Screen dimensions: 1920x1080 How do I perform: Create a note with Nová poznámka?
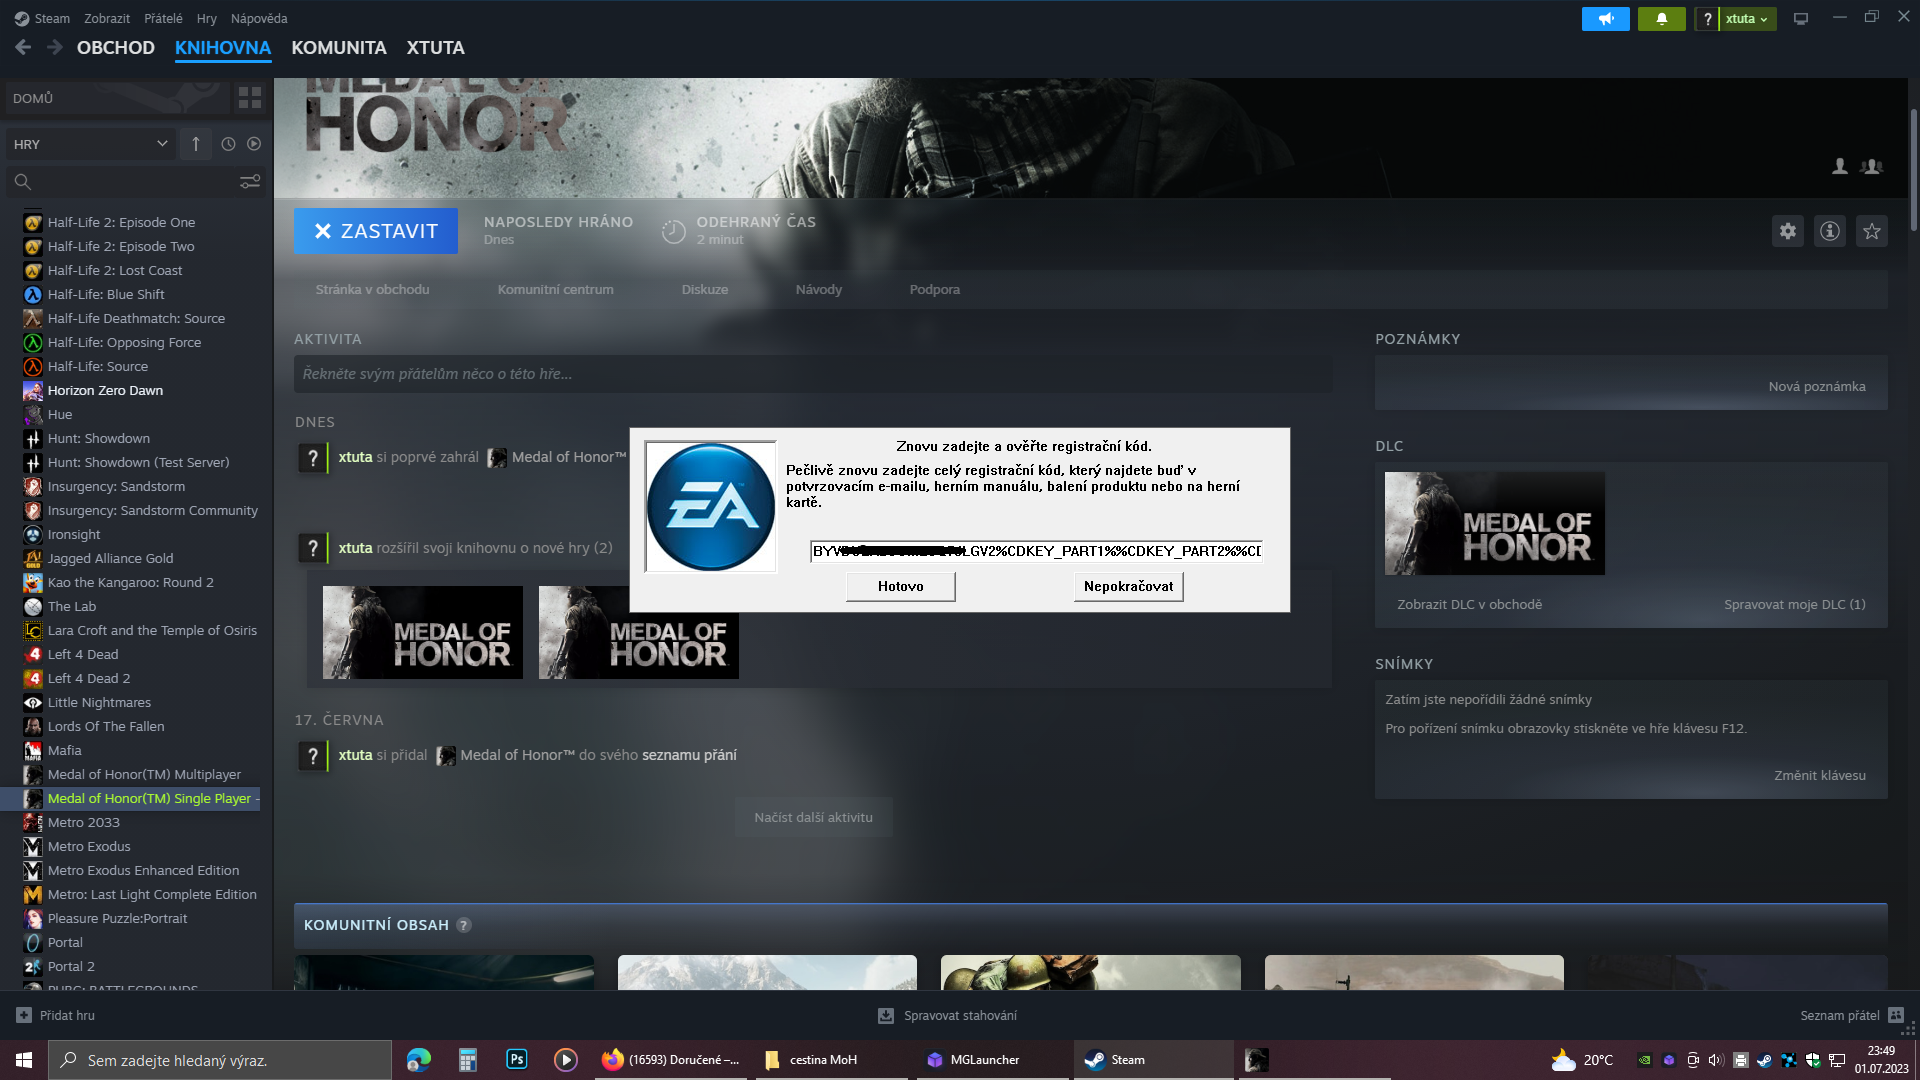1817,387
